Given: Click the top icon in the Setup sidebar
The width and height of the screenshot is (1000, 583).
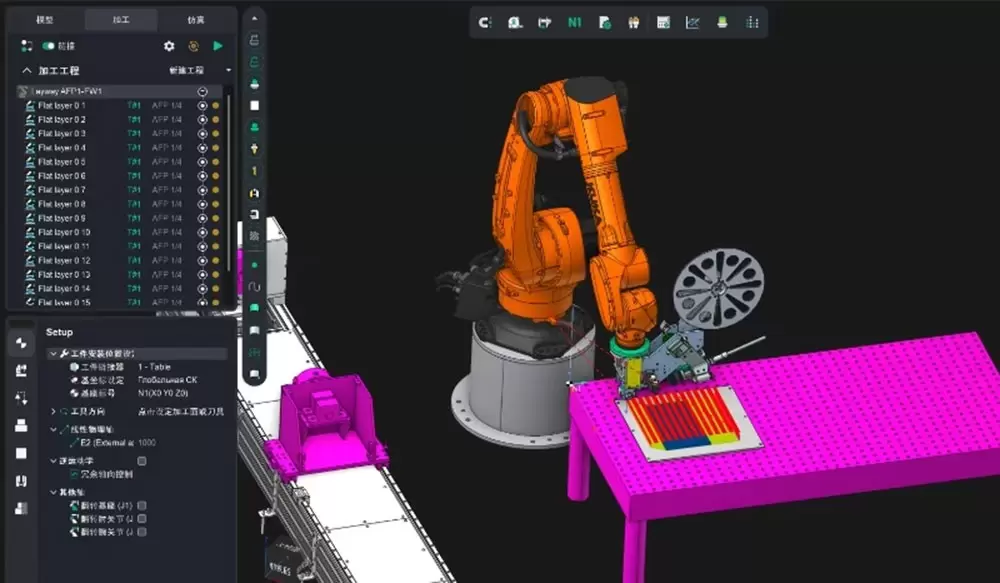Looking at the screenshot, I should pos(21,343).
